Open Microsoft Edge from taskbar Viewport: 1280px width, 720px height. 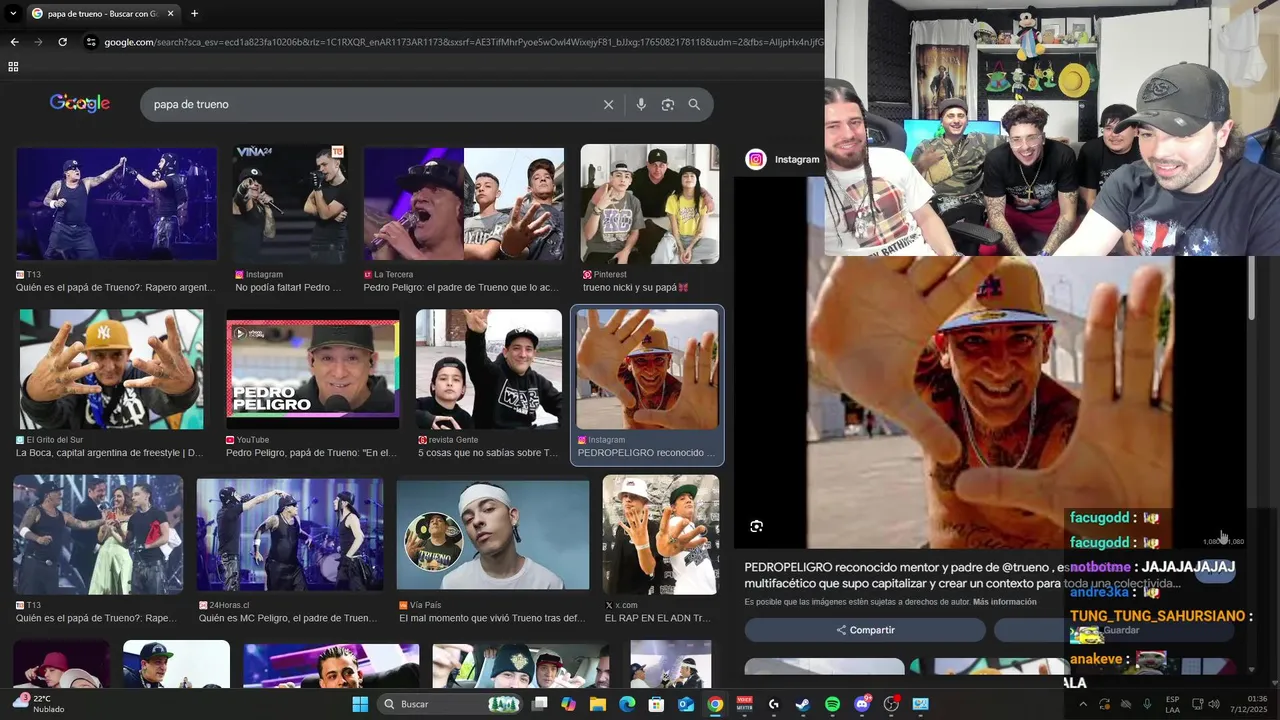pos(627,704)
